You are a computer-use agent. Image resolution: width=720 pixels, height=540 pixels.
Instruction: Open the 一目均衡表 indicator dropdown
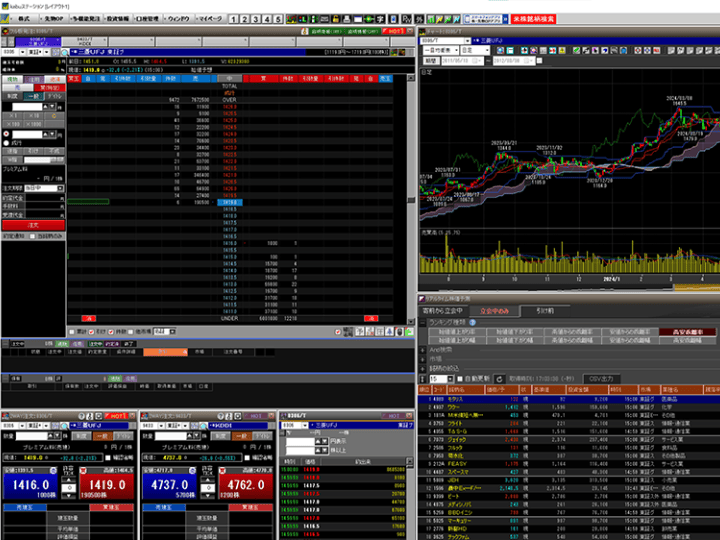[x=440, y=50]
